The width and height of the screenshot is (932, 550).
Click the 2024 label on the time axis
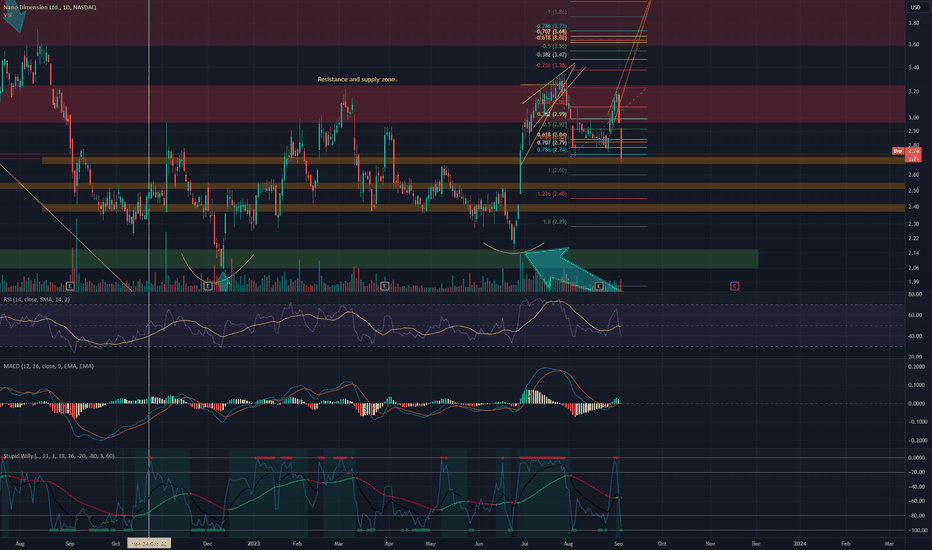[800, 543]
